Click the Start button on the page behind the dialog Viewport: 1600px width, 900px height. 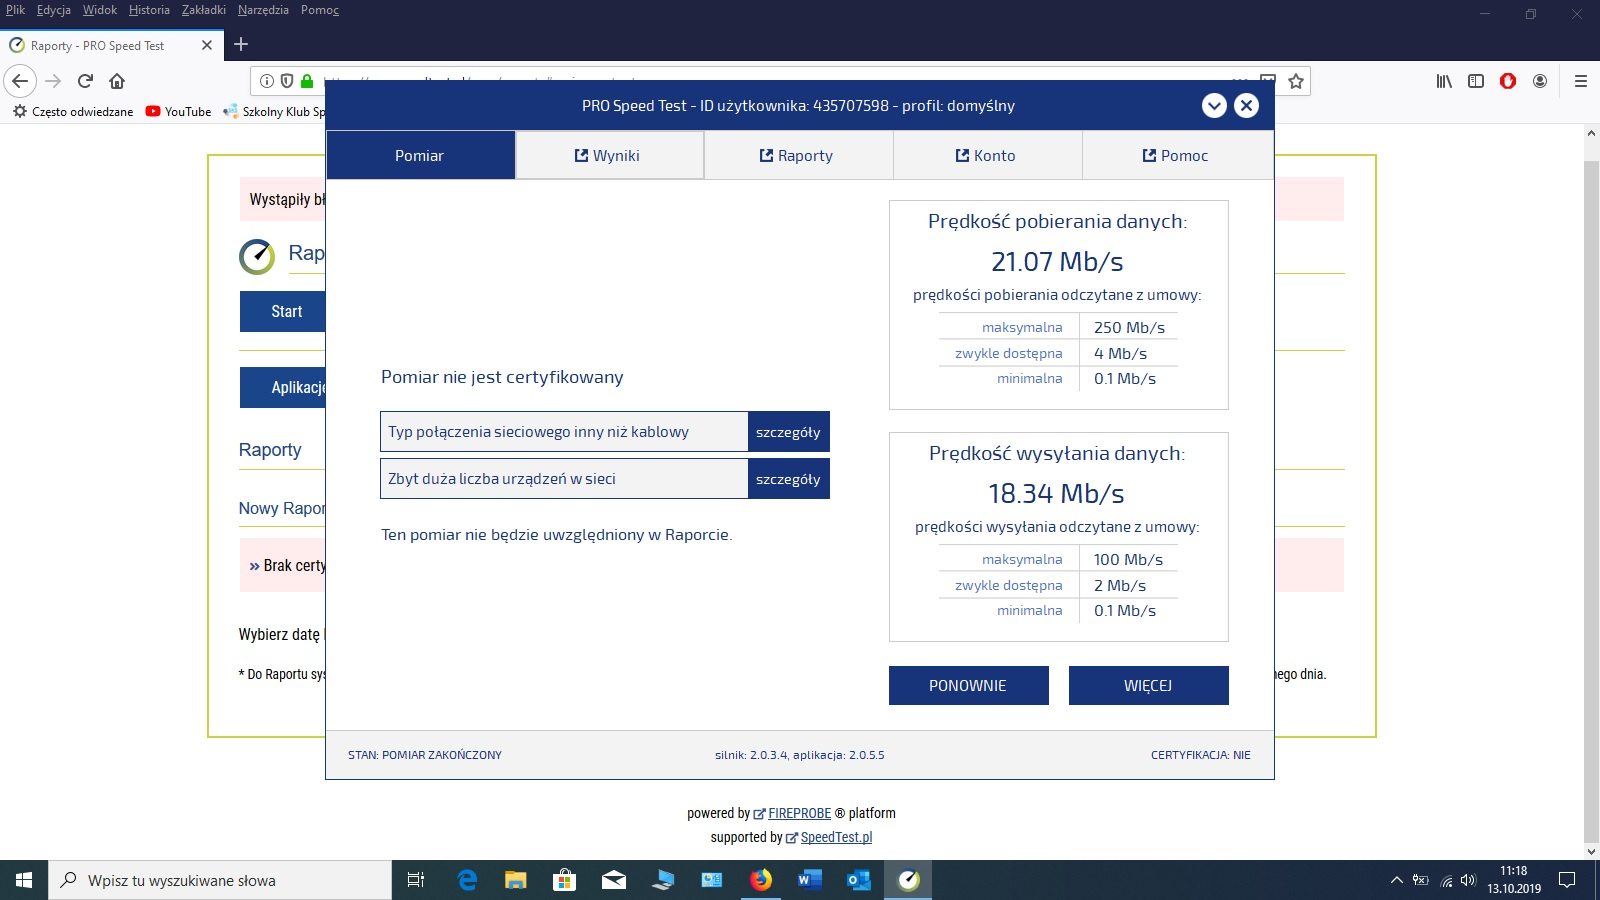point(283,311)
